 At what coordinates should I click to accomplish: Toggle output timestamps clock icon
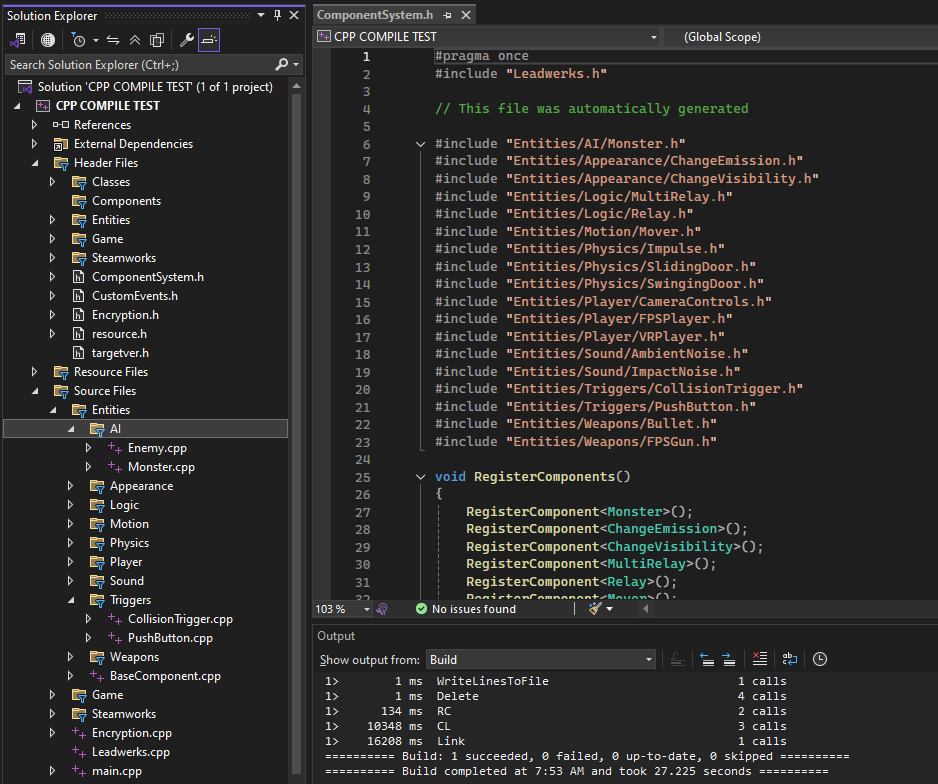[x=820, y=659]
